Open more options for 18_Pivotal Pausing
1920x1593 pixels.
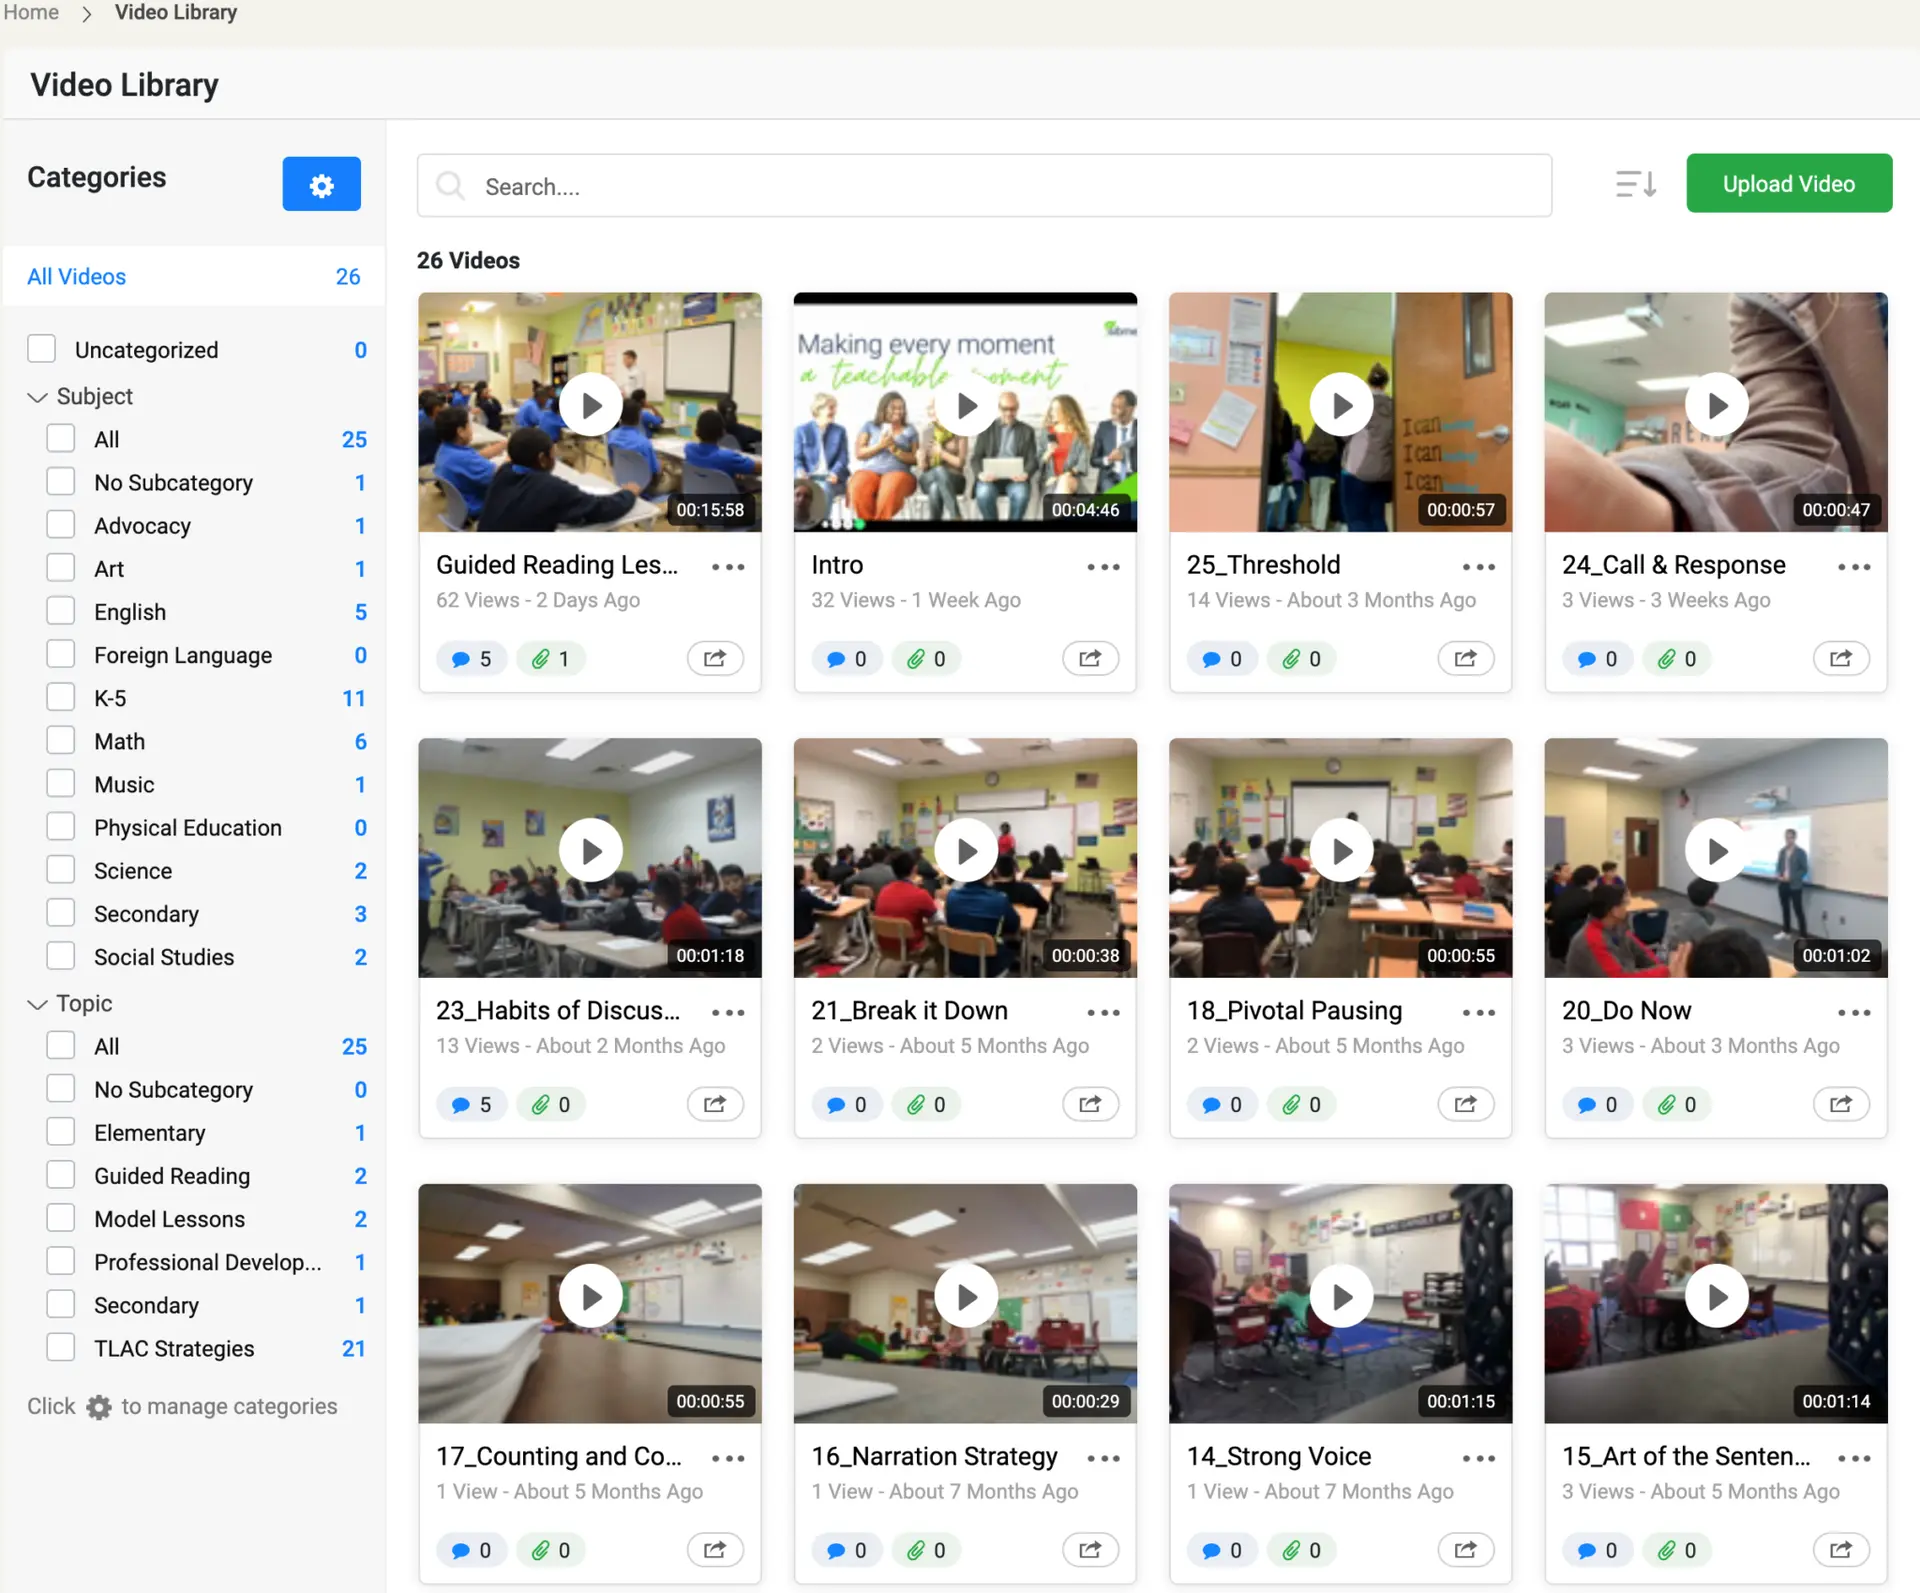click(1478, 1013)
